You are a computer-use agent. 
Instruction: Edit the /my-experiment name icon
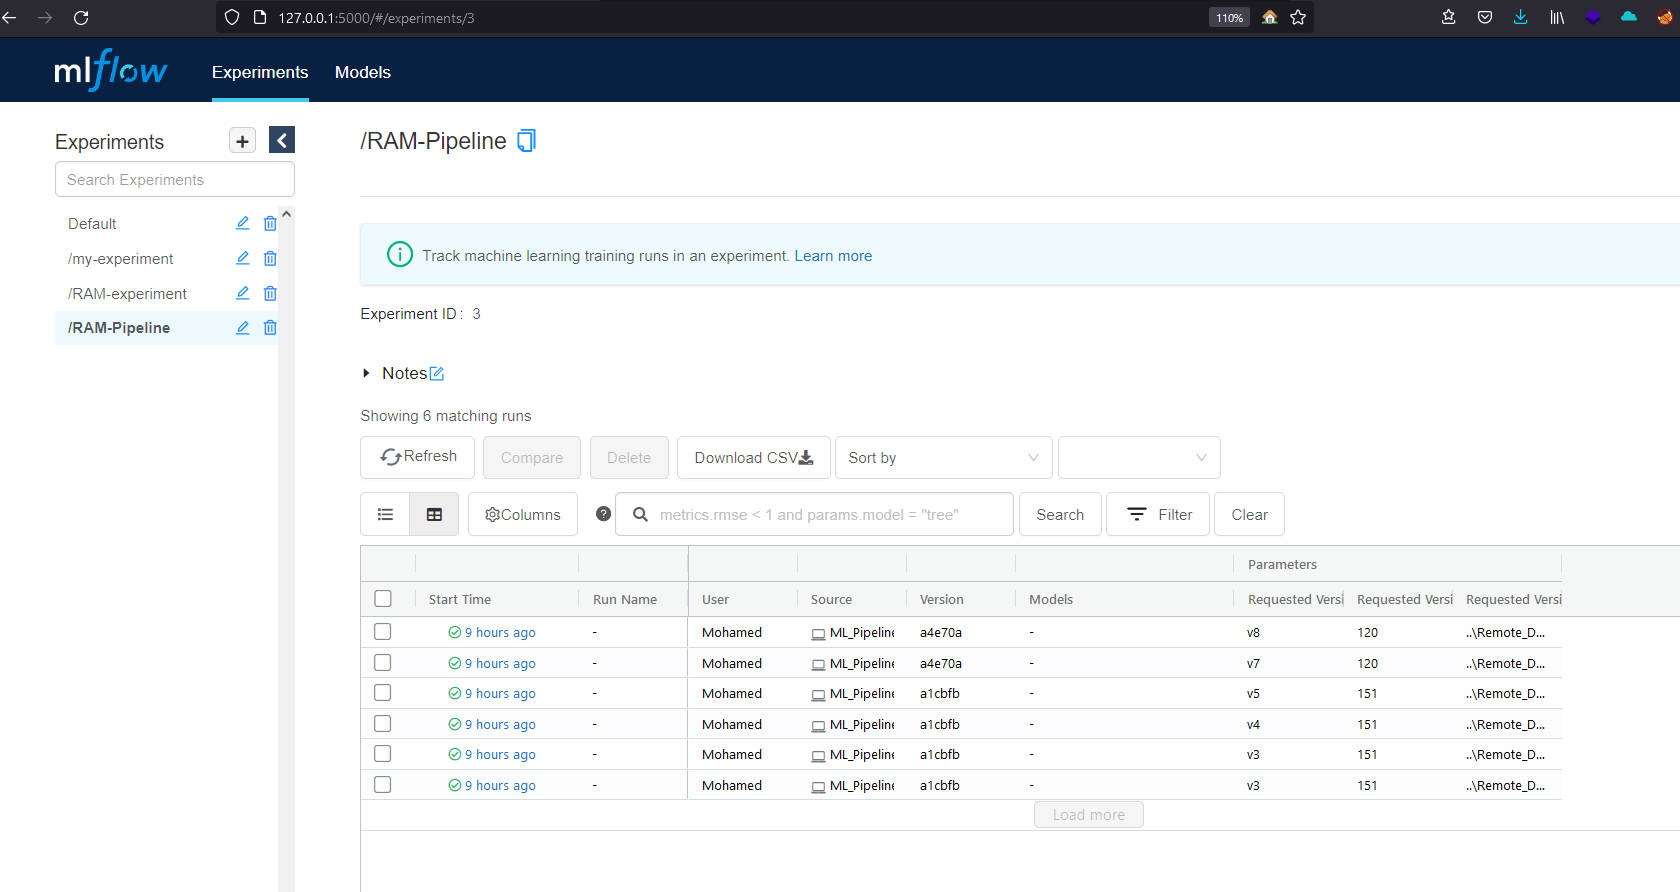242,258
